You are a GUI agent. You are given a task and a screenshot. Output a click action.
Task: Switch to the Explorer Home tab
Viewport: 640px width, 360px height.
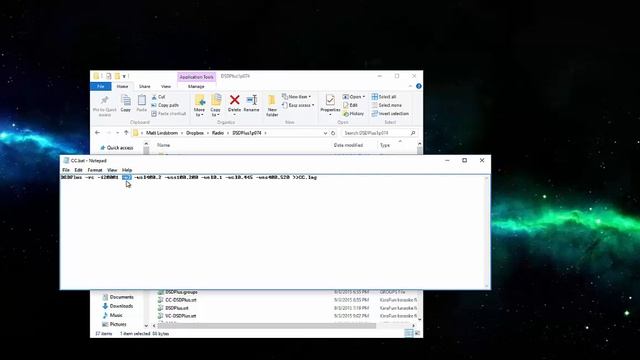[122, 86]
